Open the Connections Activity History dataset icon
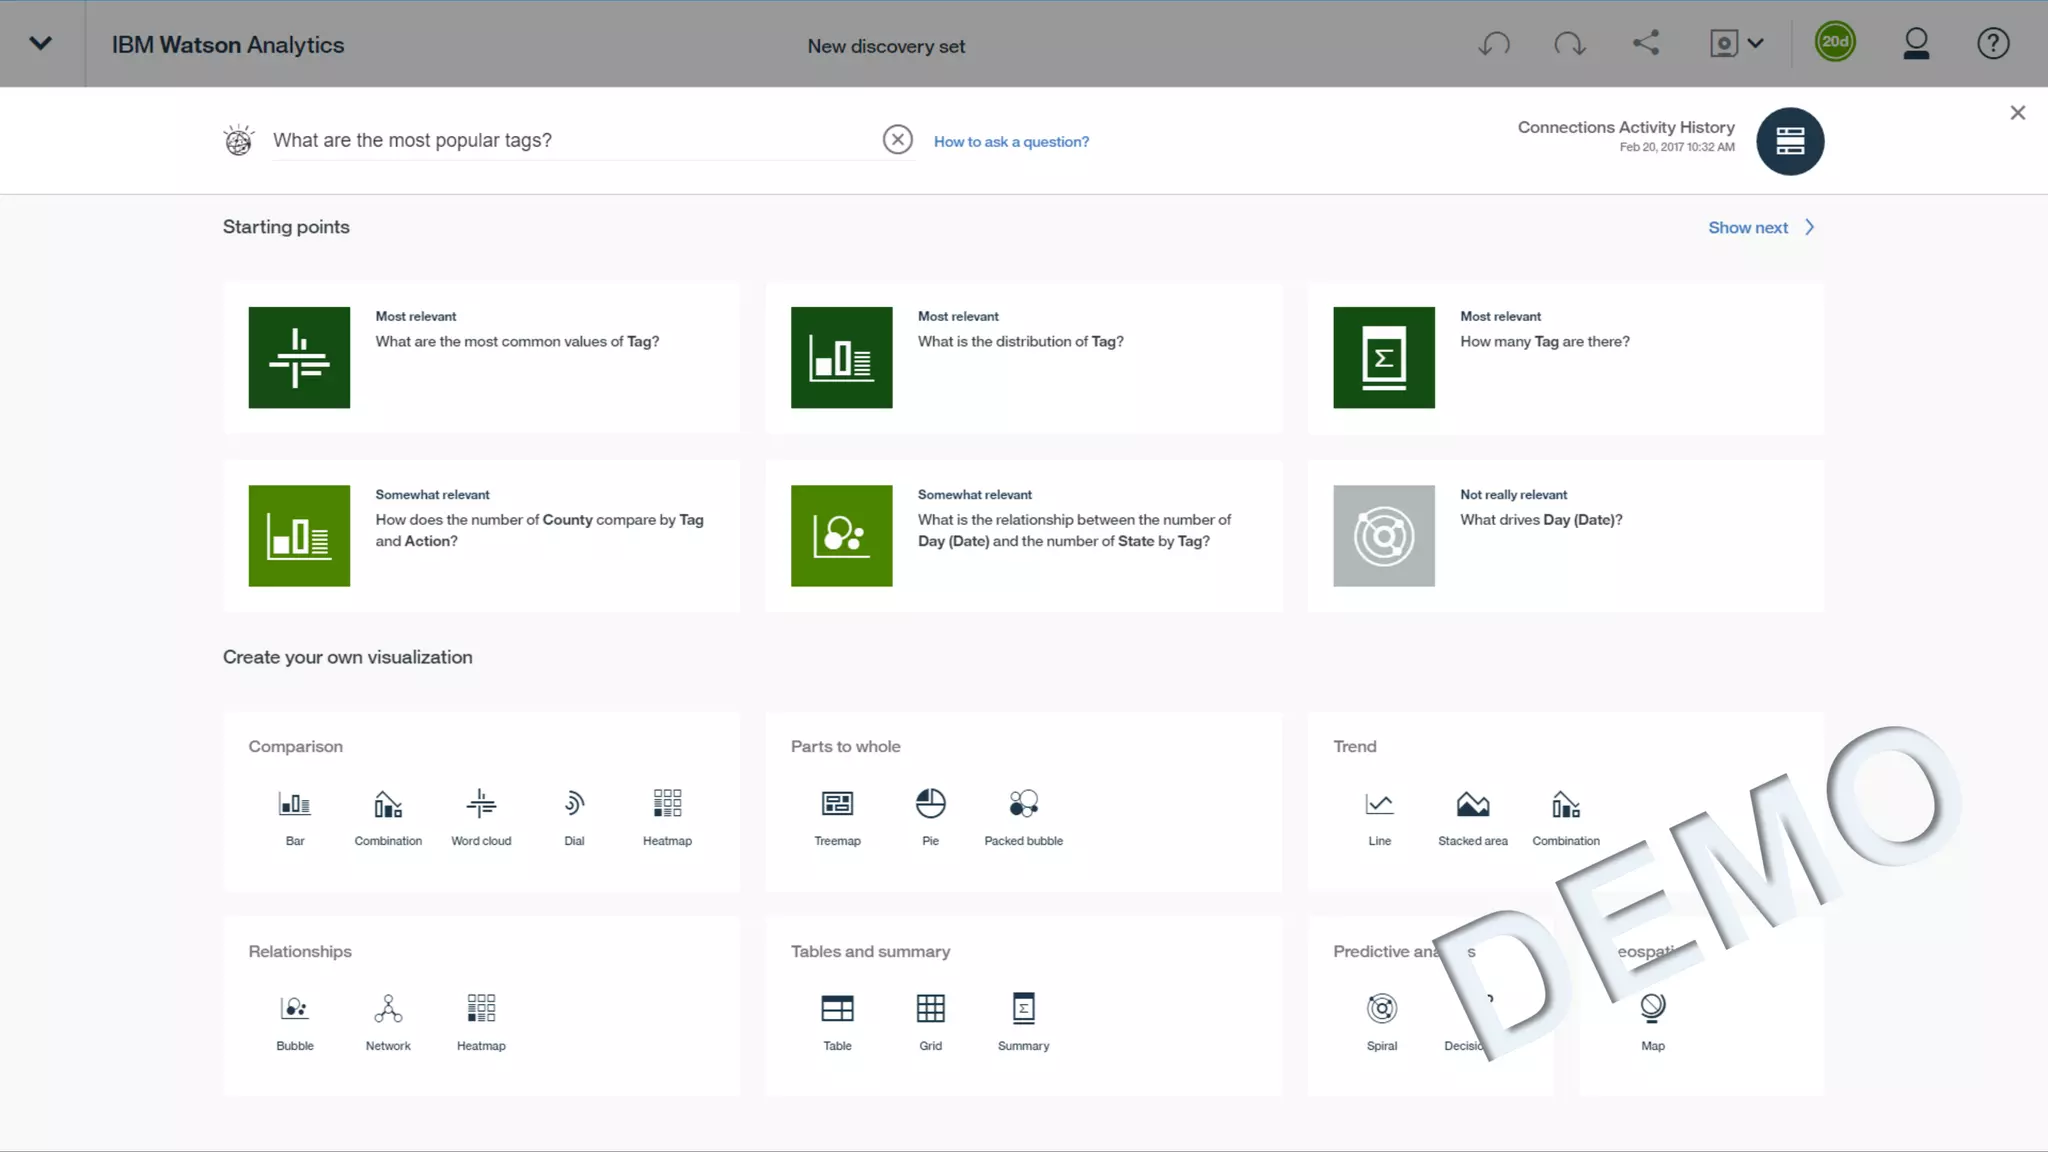The width and height of the screenshot is (2048, 1152). tap(1789, 141)
